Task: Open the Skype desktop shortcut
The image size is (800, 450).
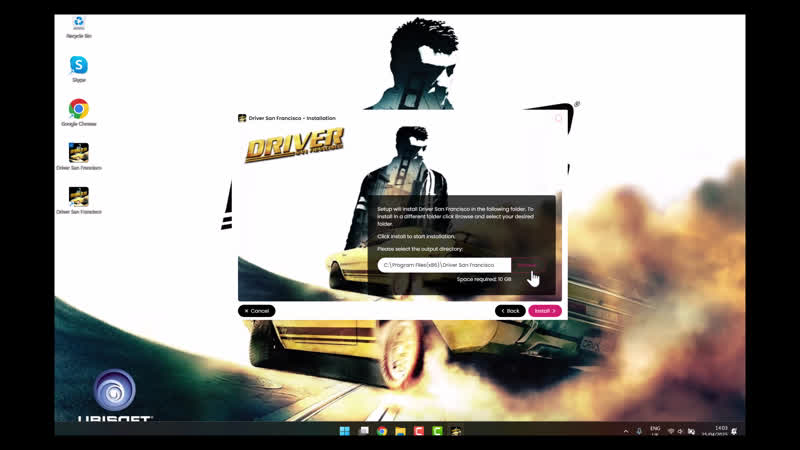Action: [79, 69]
